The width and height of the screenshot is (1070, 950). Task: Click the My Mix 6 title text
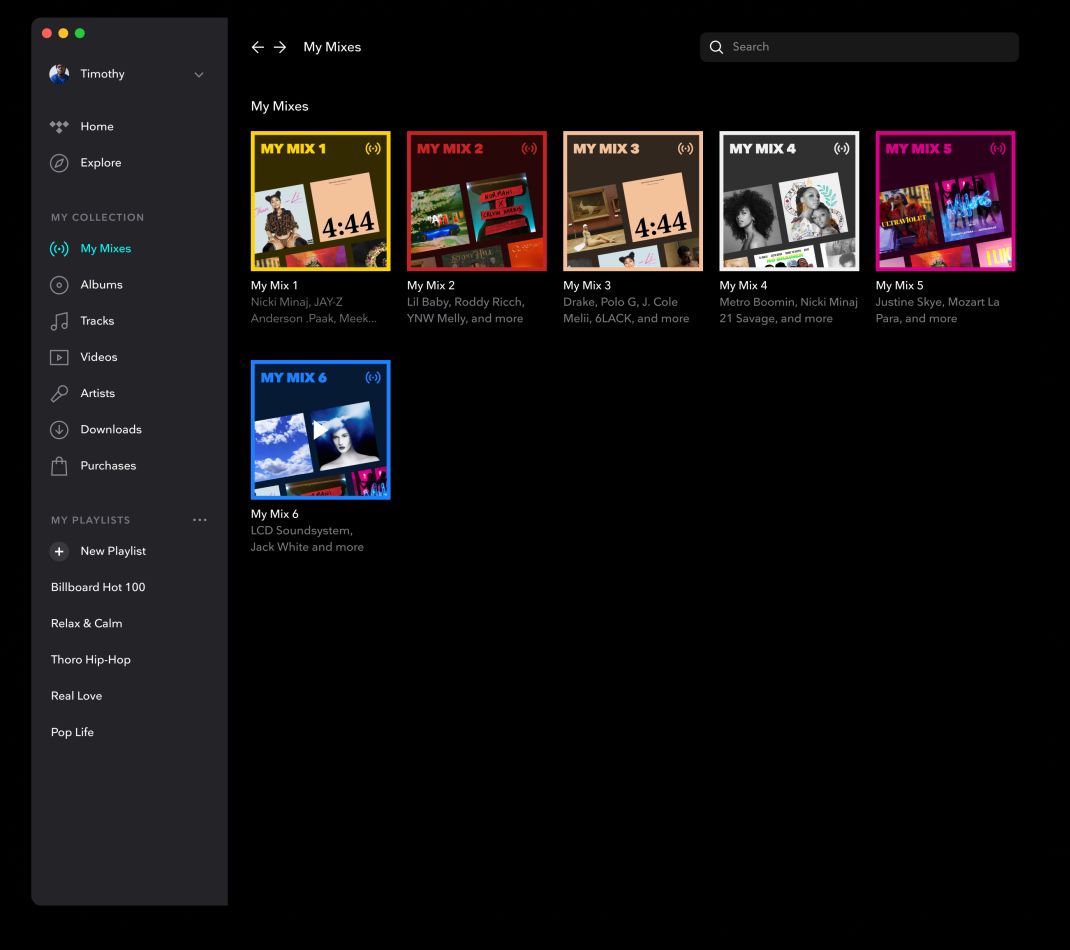click(274, 514)
